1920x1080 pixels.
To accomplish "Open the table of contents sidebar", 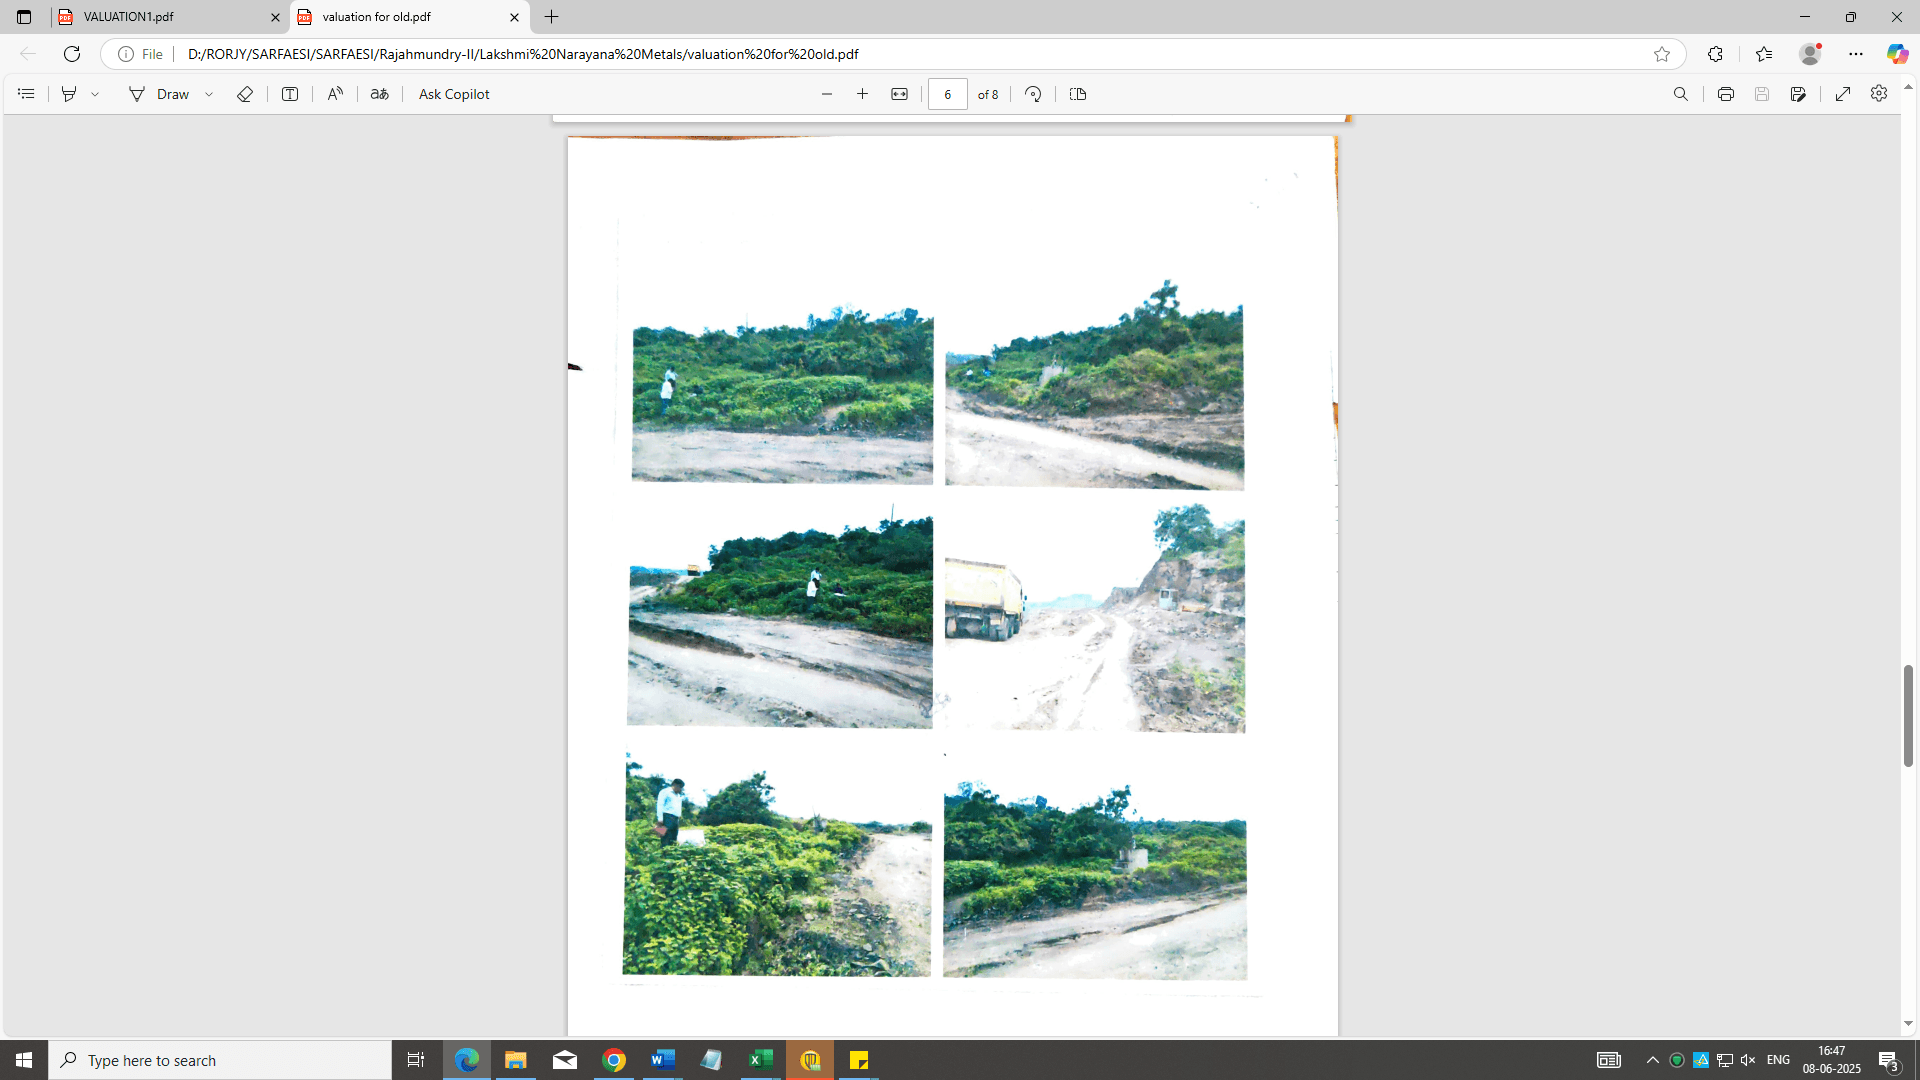I will (x=27, y=94).
